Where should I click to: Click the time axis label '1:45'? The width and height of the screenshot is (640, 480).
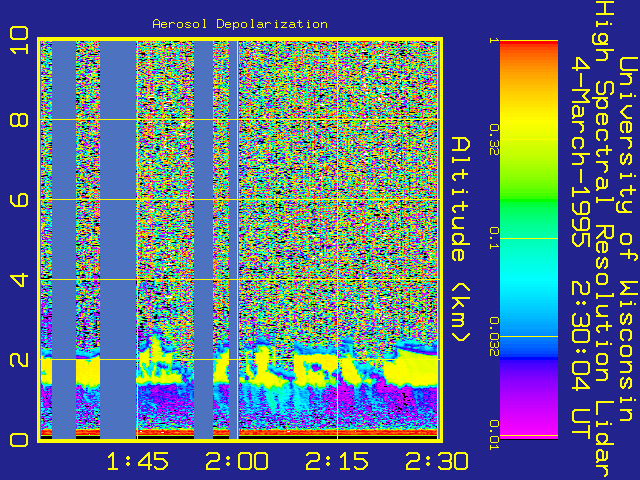click(x=138, y=461)
